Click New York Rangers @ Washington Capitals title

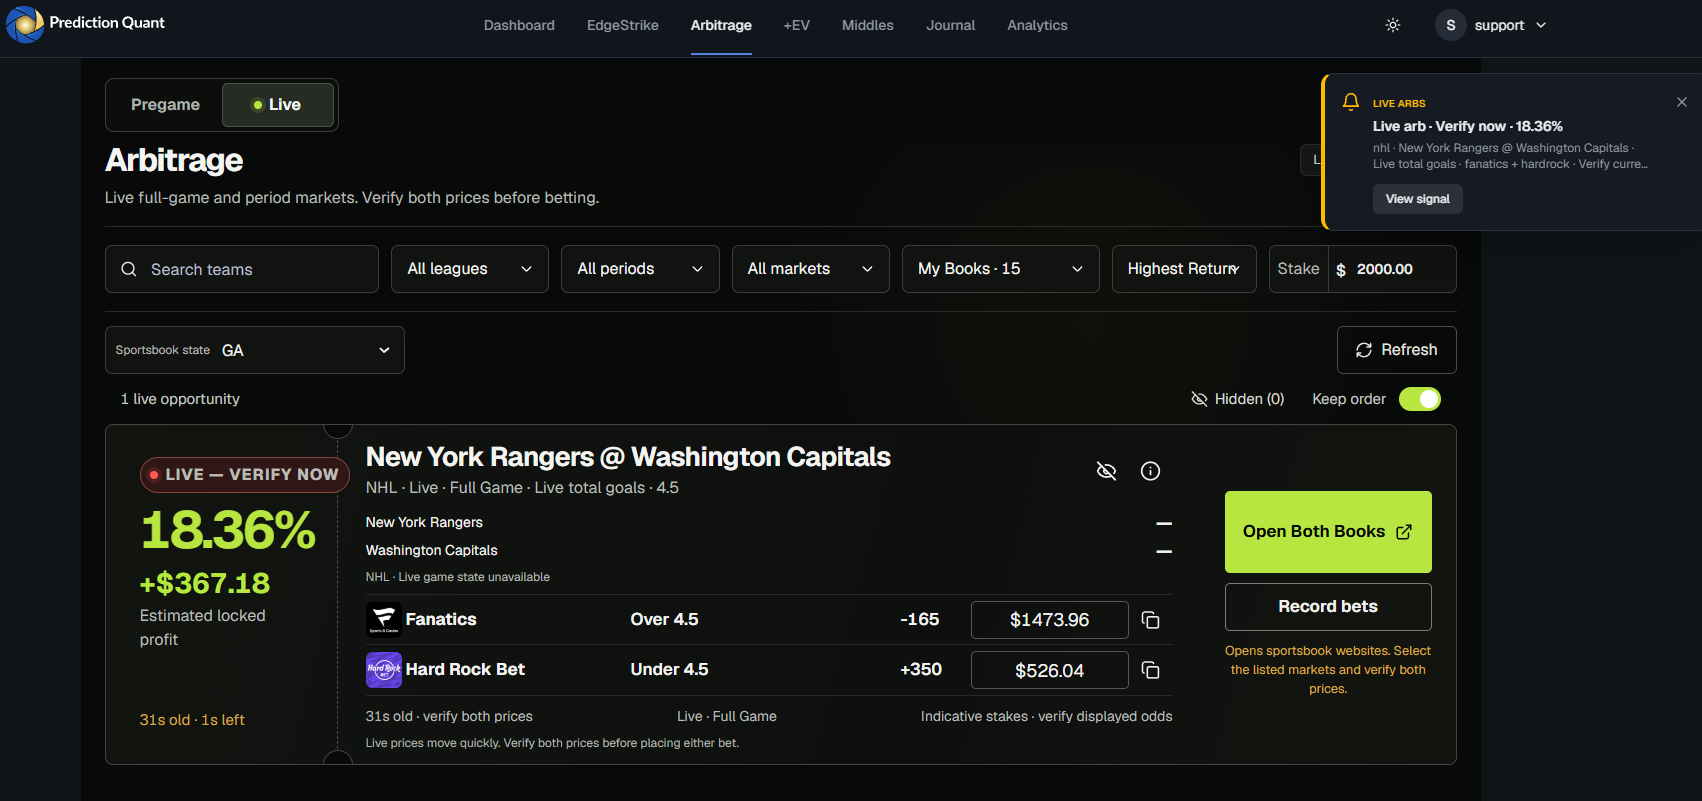point(628,457)
